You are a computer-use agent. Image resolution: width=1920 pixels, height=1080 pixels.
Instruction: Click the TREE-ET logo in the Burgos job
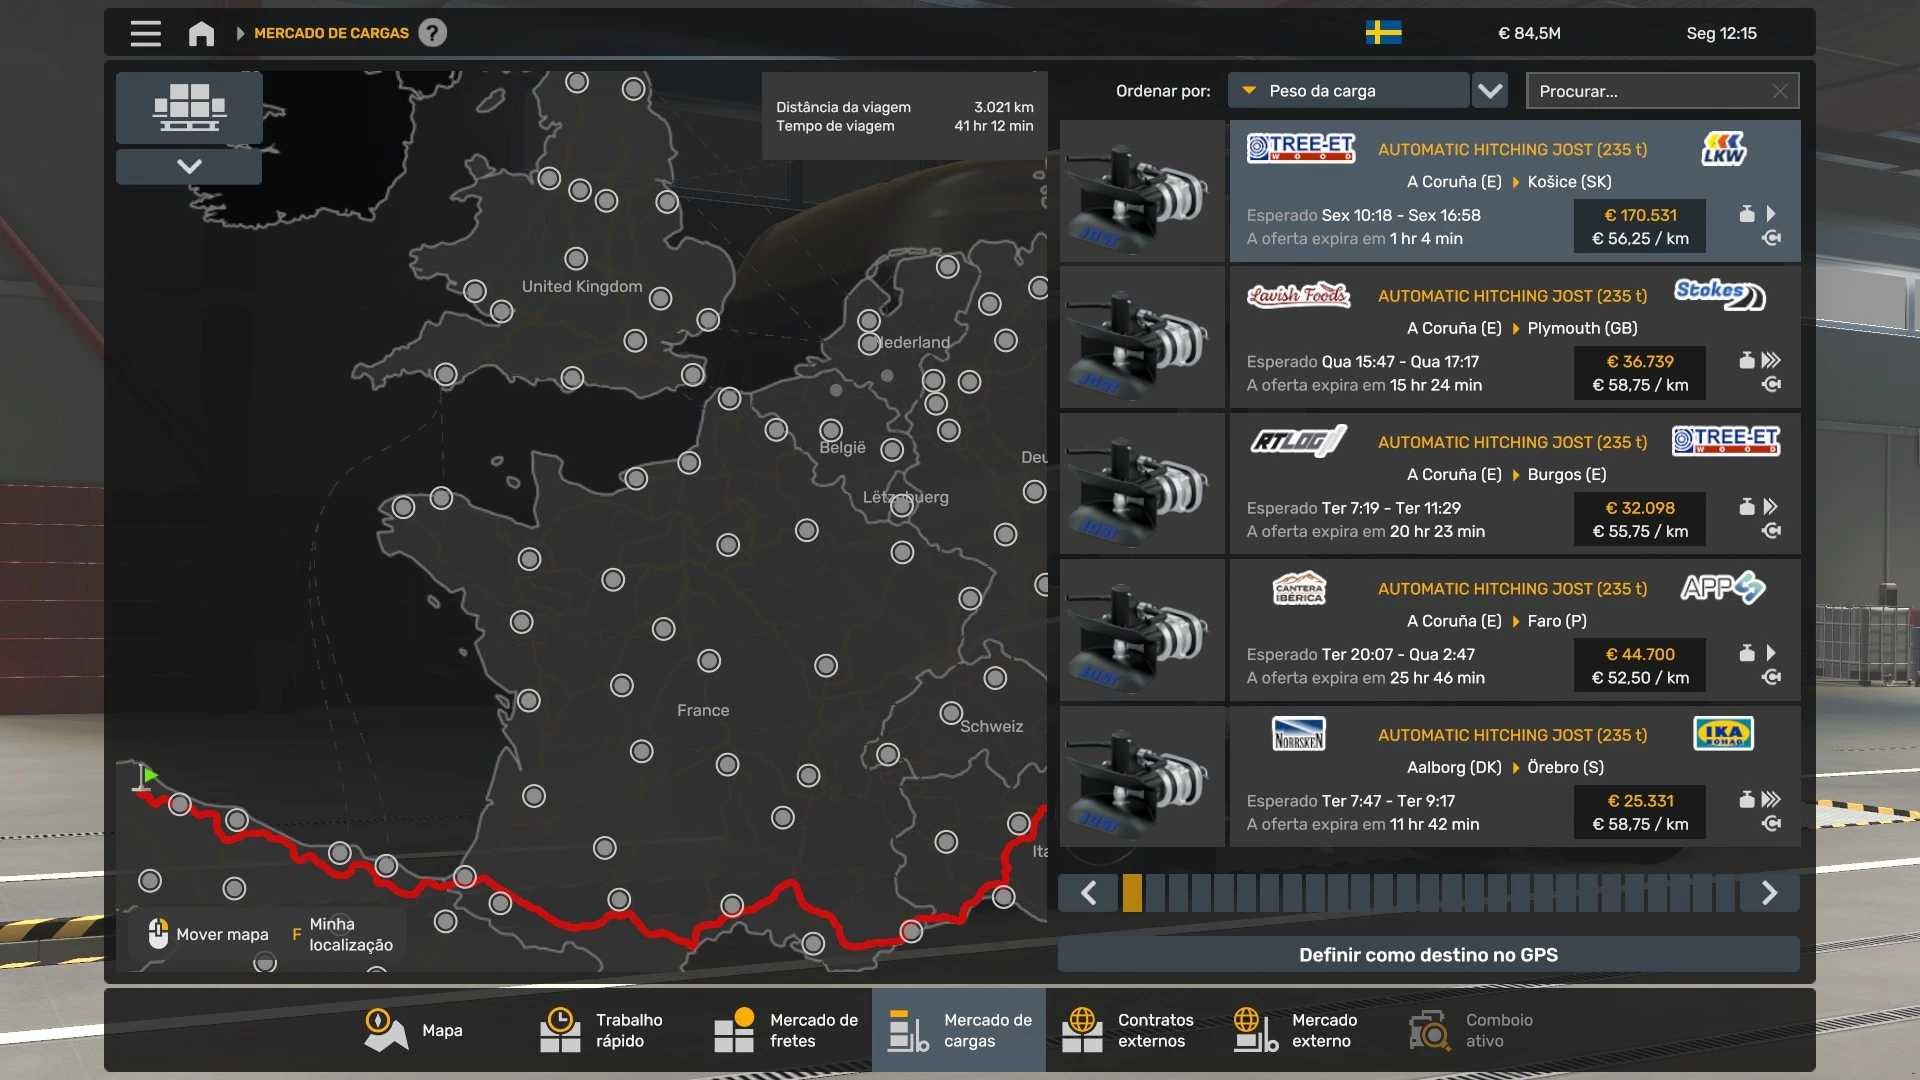1726,441
